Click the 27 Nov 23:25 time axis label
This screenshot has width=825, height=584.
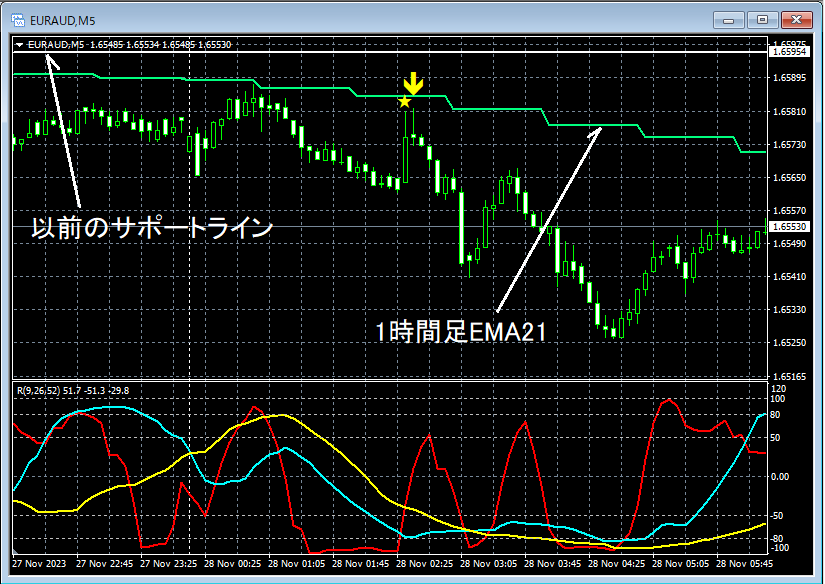tap(168, 563)
